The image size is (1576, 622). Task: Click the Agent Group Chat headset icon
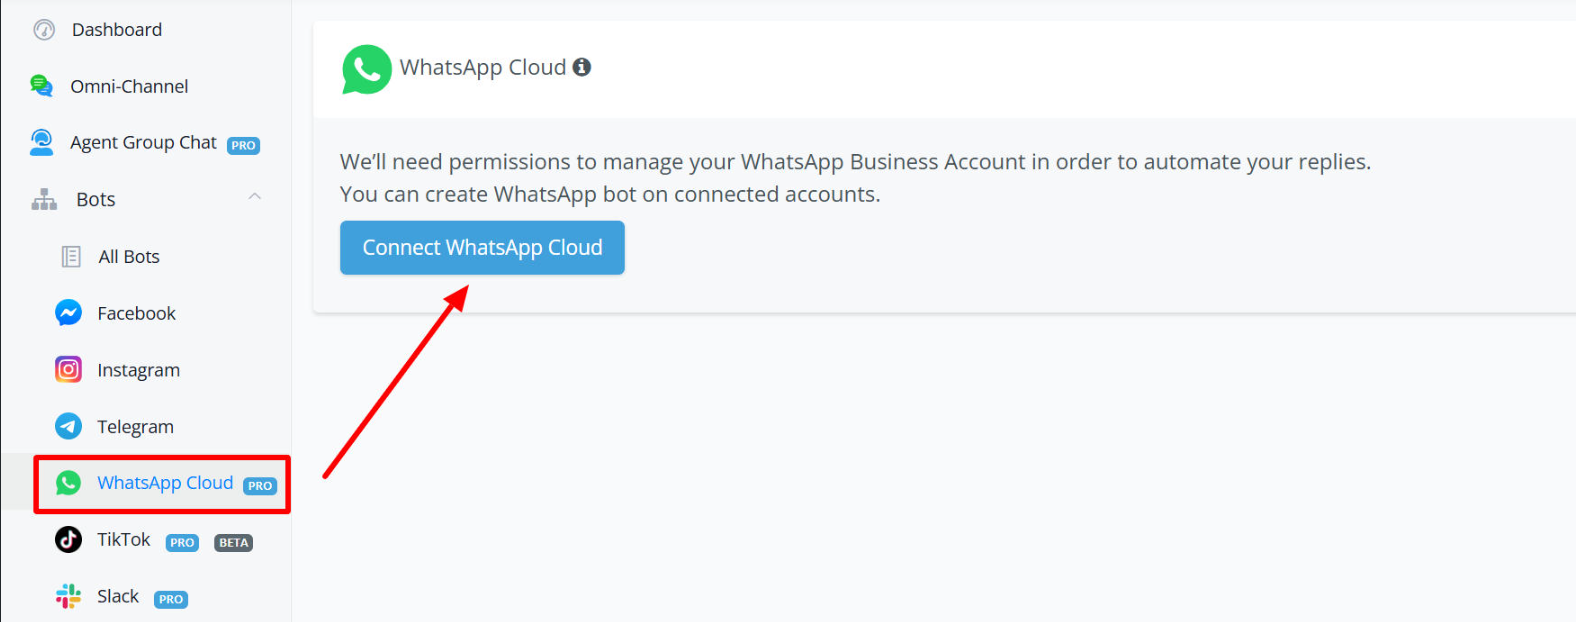[41, 143]
